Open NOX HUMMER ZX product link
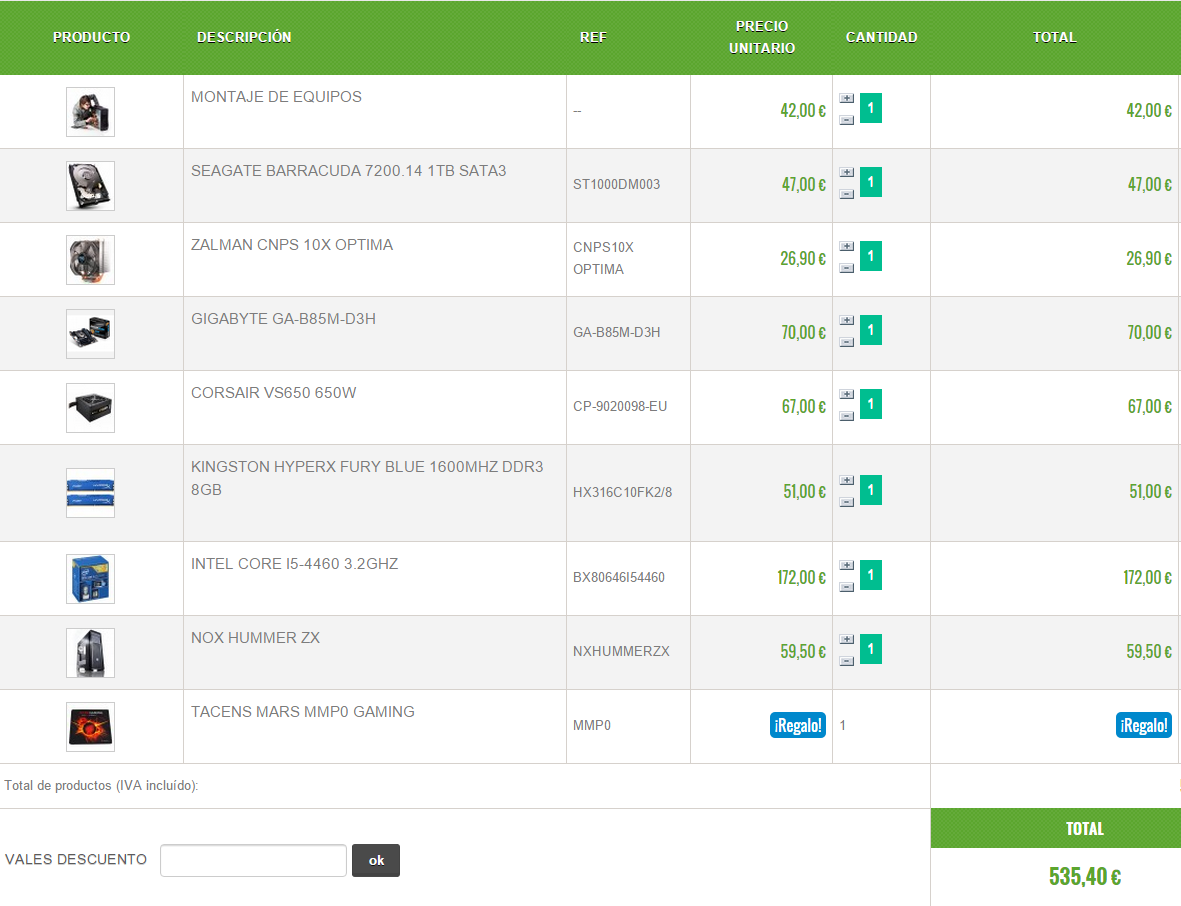 pos(255,637)
